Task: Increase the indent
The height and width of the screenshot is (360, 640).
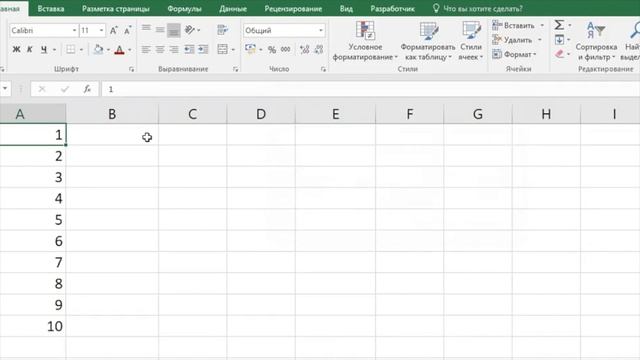Action: coord(203,49)
